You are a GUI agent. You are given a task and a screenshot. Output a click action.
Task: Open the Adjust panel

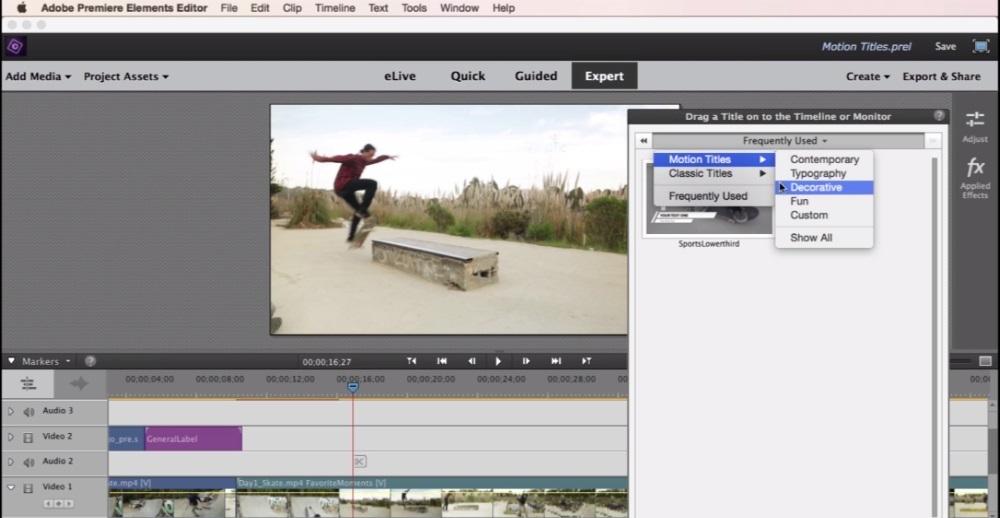pos(974,126)
